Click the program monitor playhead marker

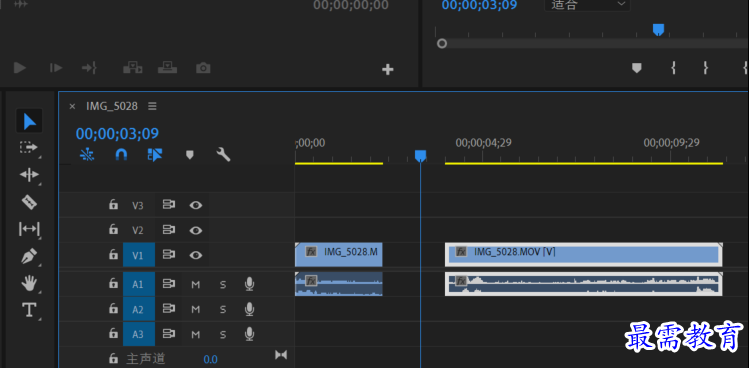point(658,30)
